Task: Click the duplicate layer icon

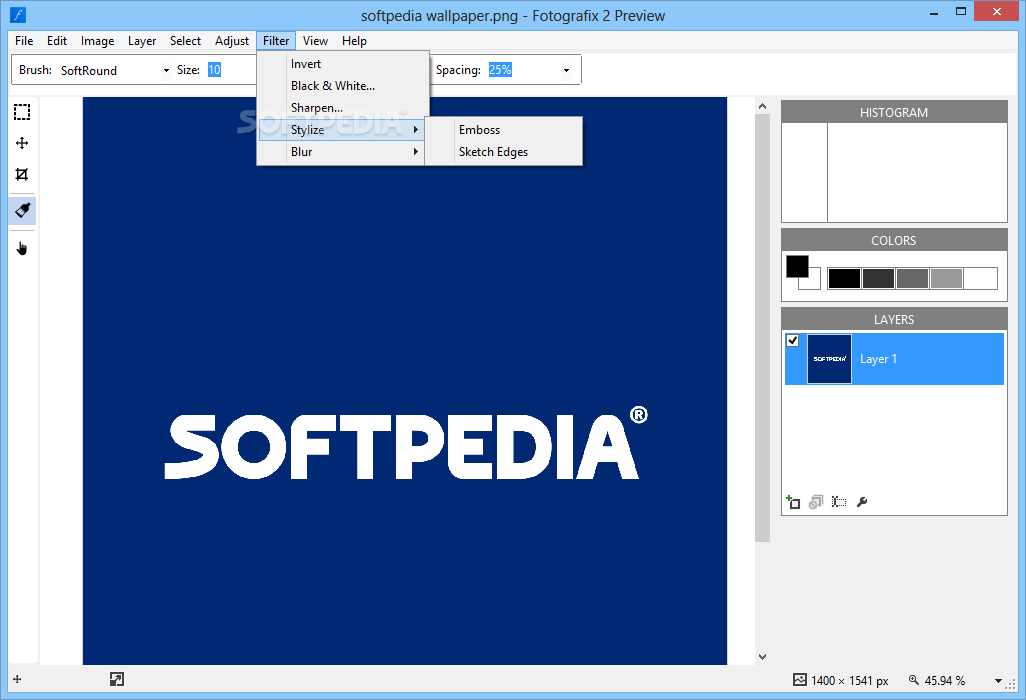Action: [815, 502]
